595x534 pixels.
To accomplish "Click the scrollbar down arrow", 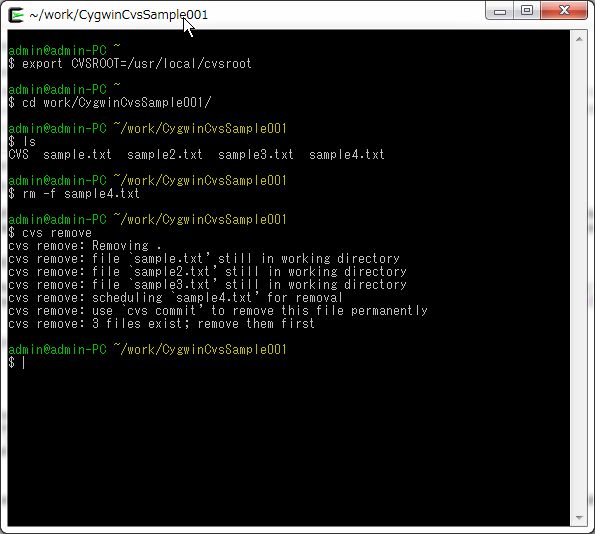I will coord(579,518).
